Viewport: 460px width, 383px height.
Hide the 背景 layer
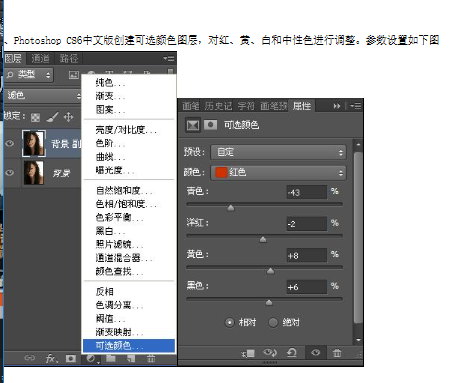[x=10, y=173]
